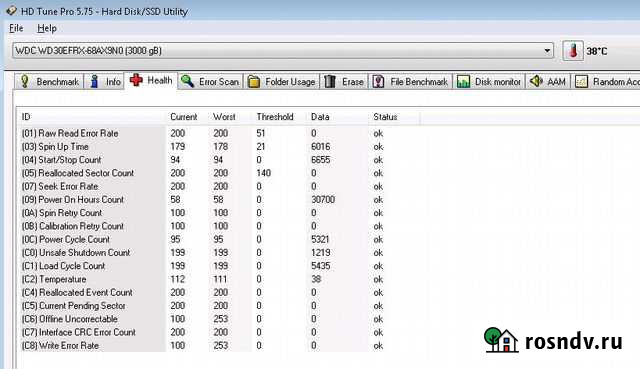
Task: Click the Error Scan magnifier icon
Action: tap(187, 81)
